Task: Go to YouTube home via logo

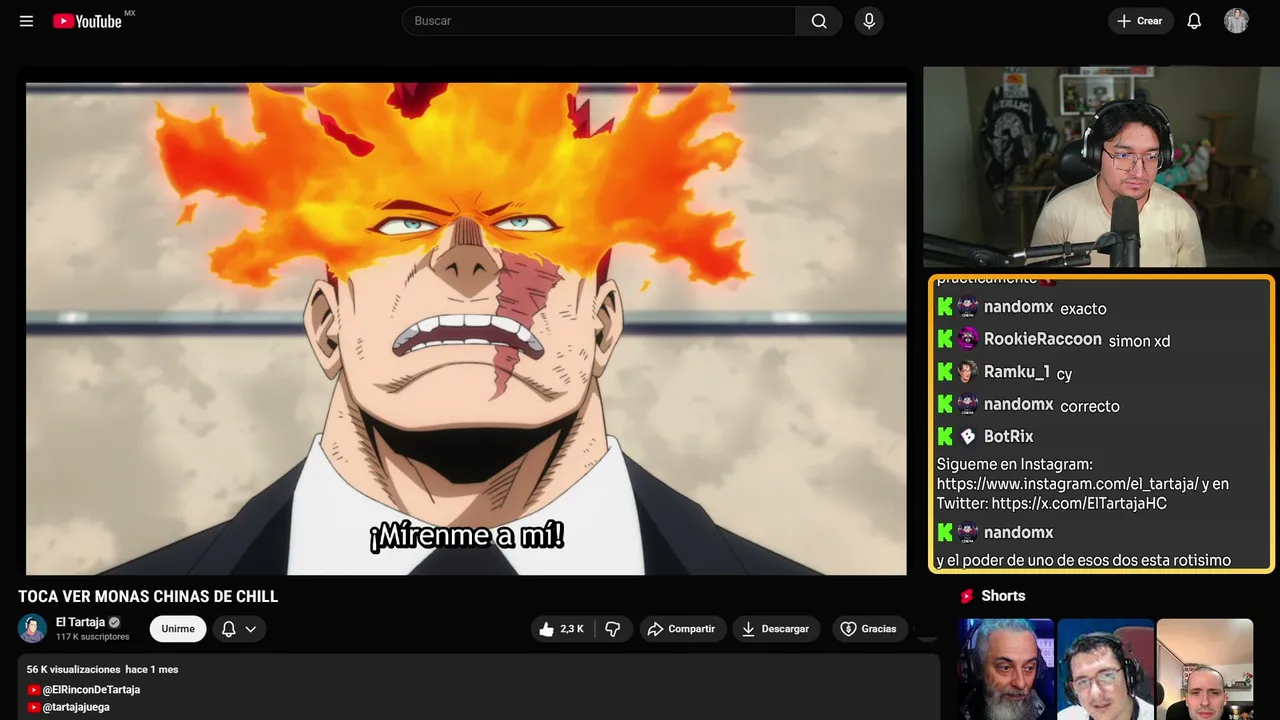Action: pyautogui.click(x=88, y=21)
